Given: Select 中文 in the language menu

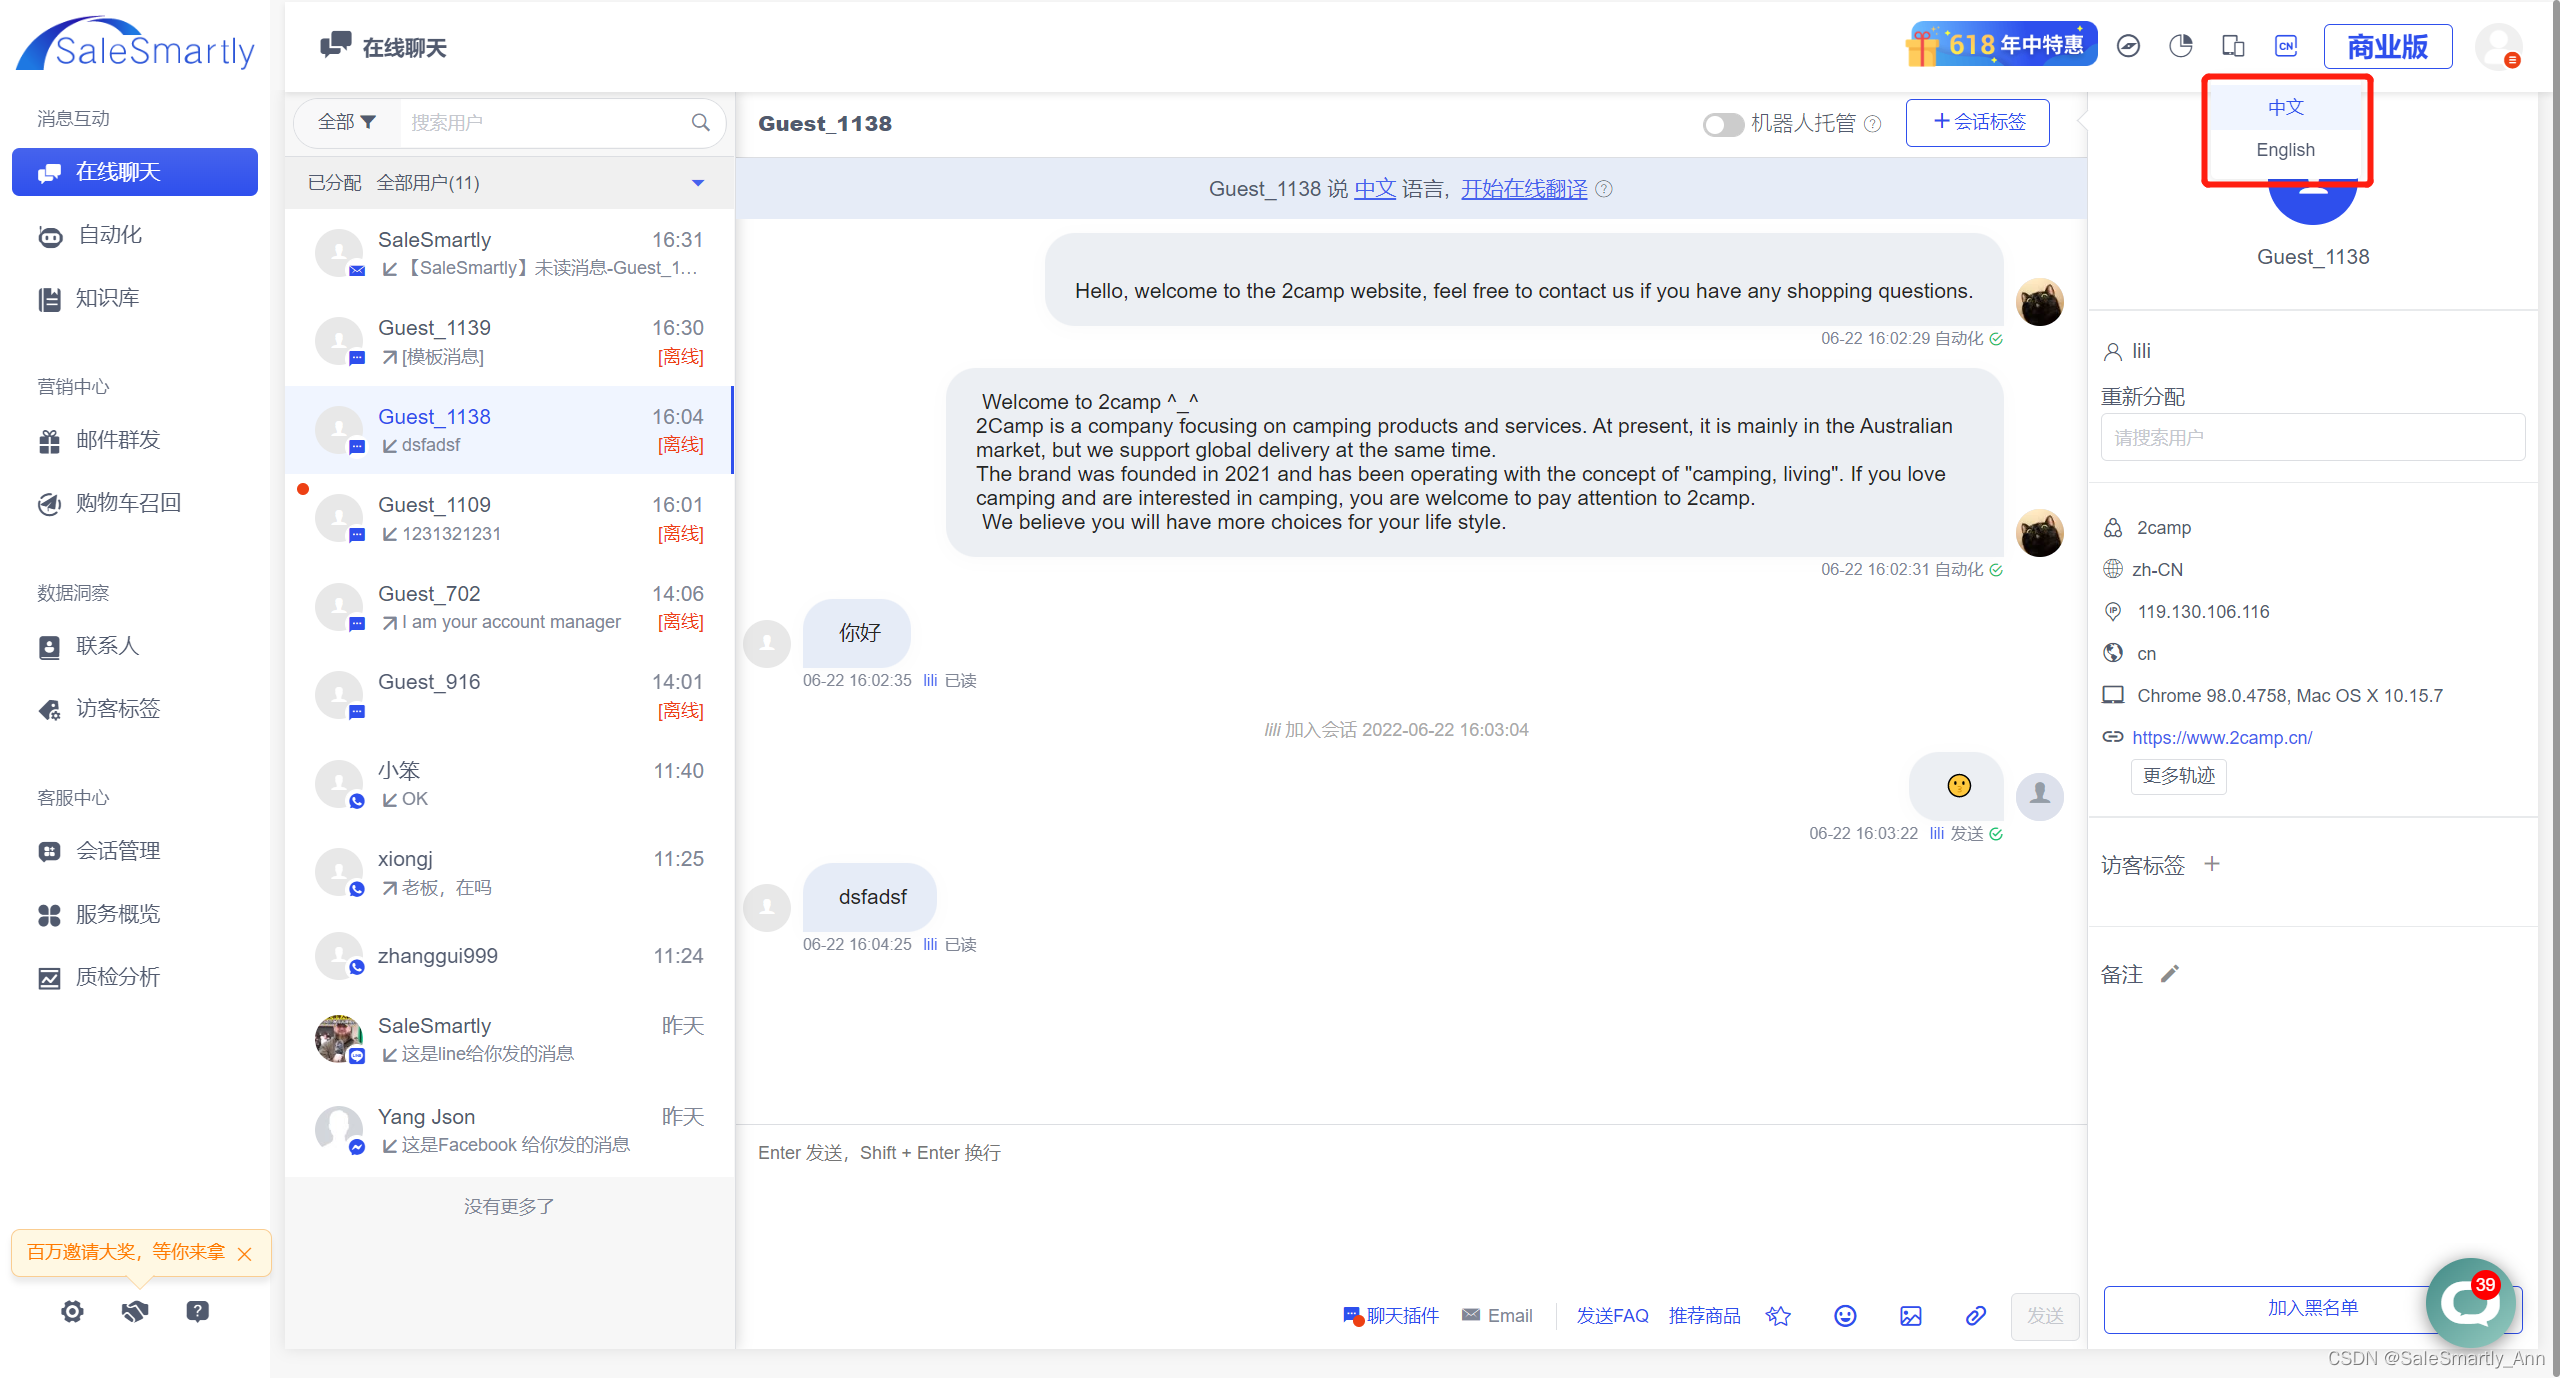Looking at the screenshot, I should coord(2285,107).
